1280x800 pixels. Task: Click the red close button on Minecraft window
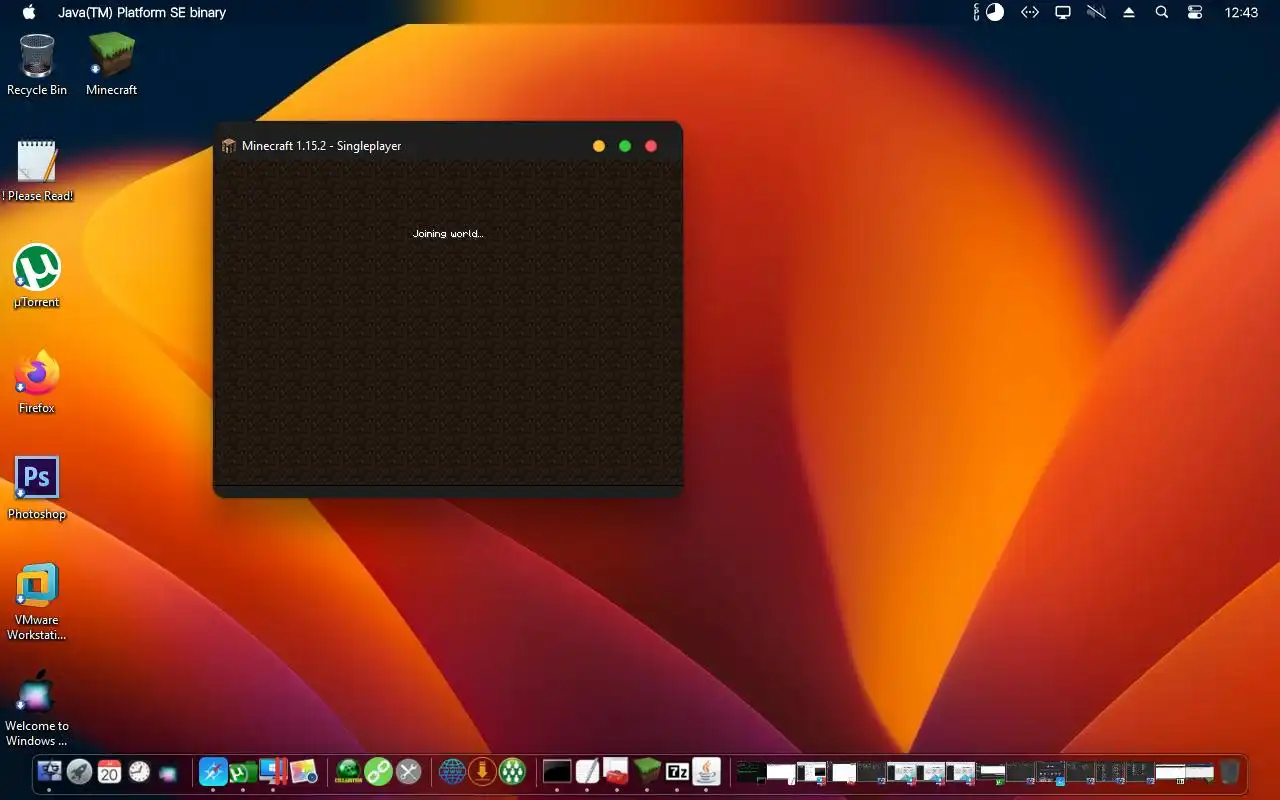(651, 146)
